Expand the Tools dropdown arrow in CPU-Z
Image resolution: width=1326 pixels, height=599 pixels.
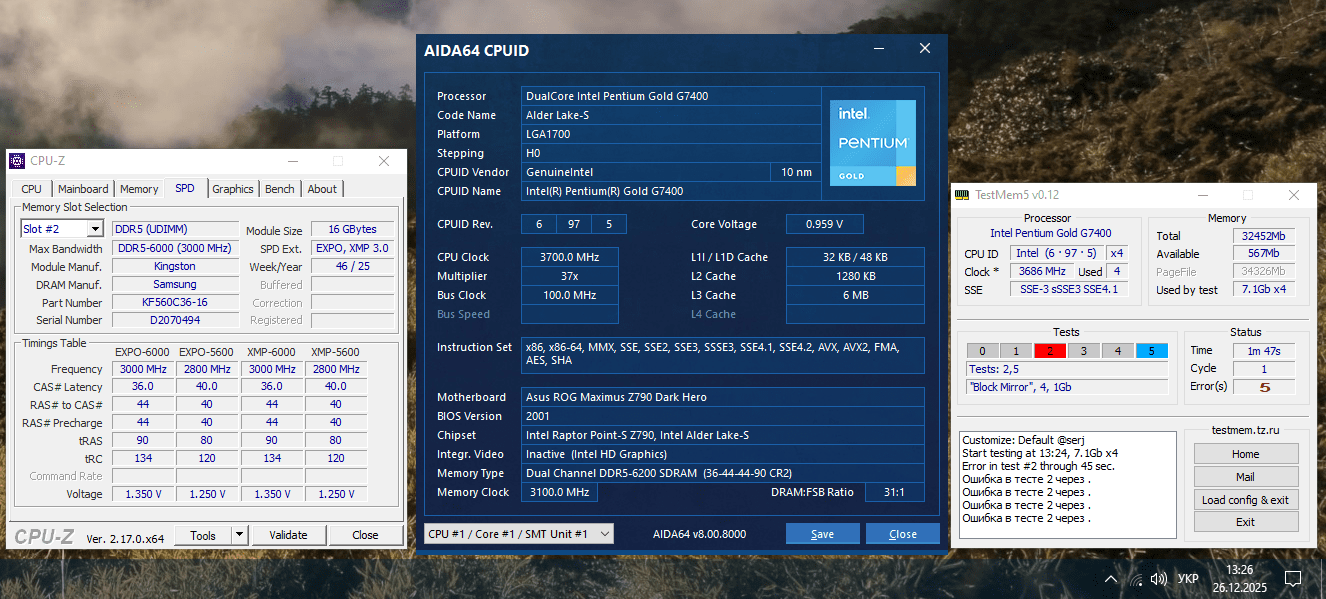(239, 535)
